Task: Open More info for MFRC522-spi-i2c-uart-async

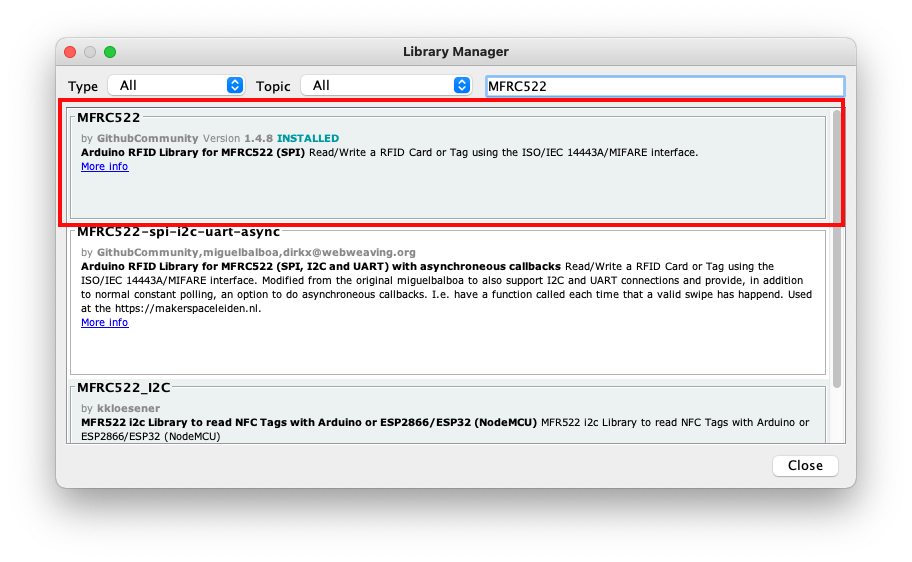Action: 105,322
